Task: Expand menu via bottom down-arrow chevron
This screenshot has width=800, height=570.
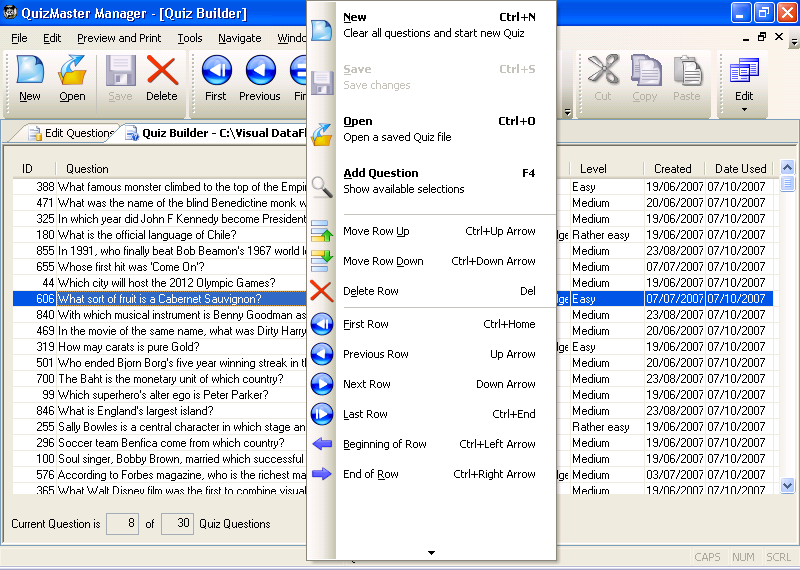Action: pyautogui.click(x=431, y=553)
